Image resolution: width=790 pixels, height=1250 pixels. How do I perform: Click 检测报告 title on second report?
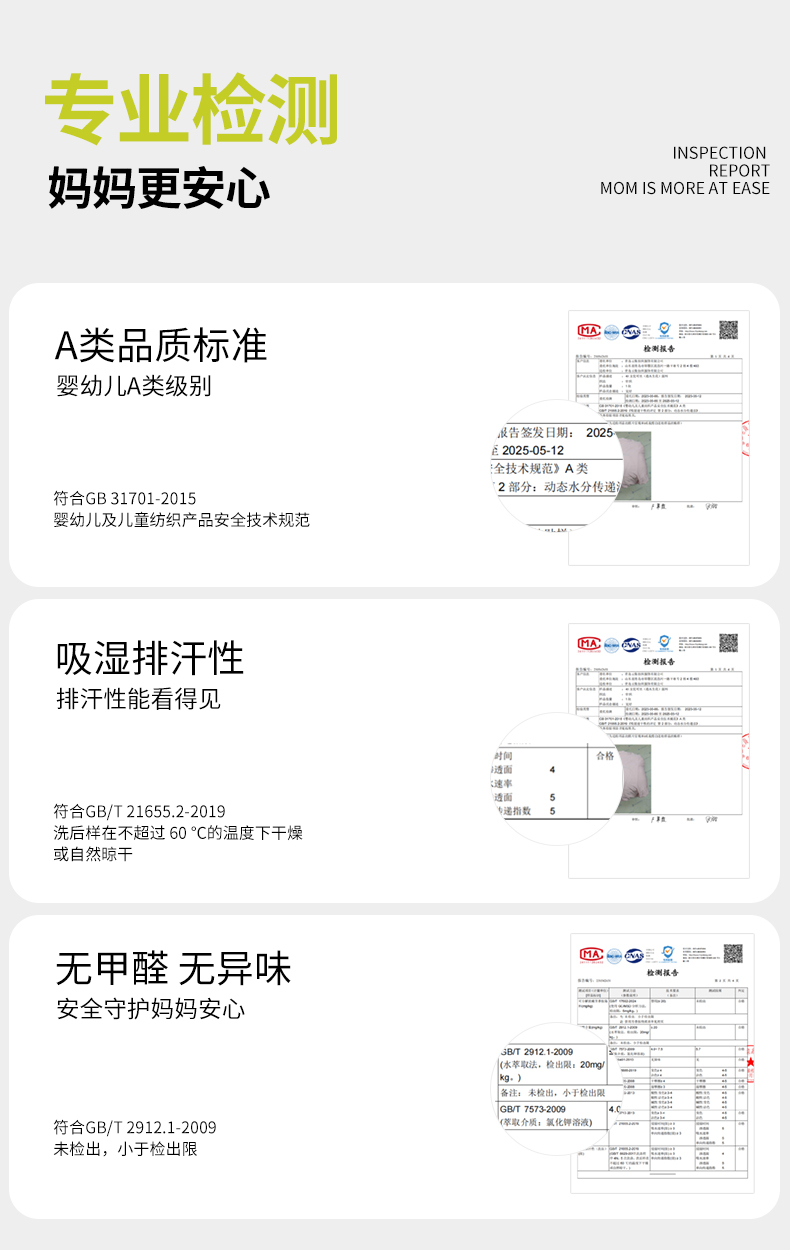click(x=659, y=661)
